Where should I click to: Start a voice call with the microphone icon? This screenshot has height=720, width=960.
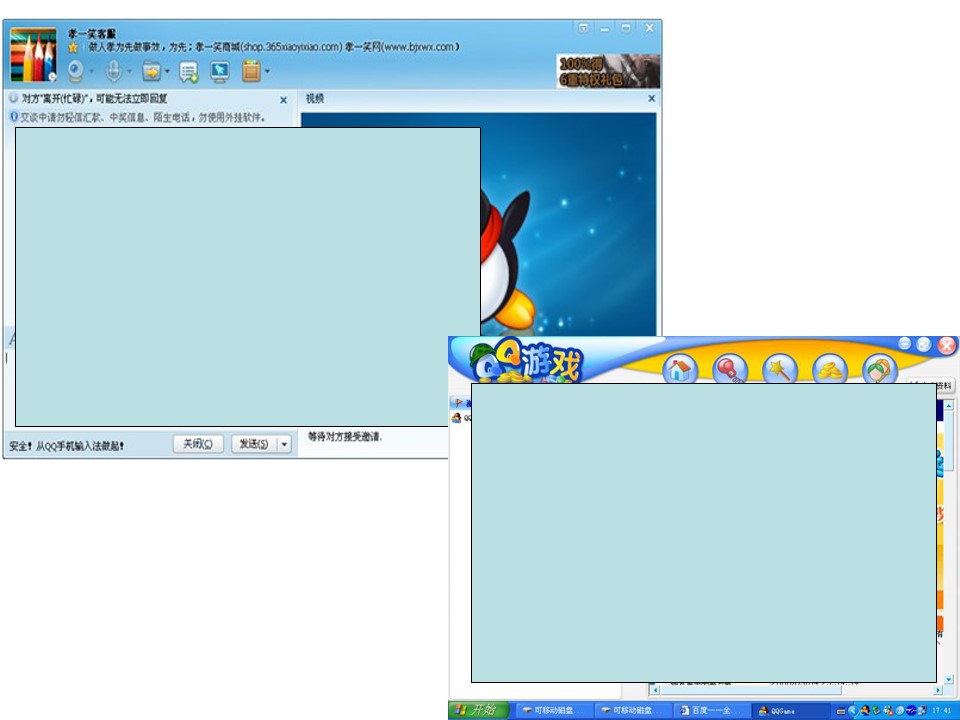[113, 71]
